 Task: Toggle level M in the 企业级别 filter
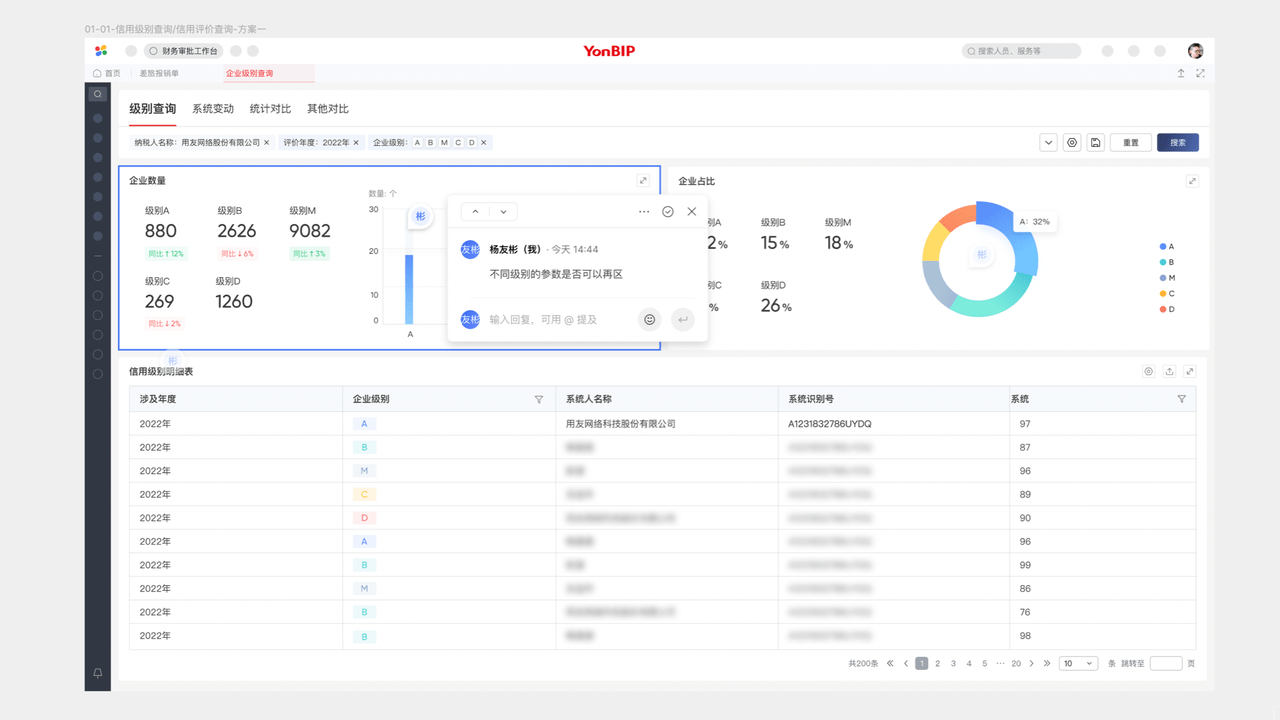[444, 143]
